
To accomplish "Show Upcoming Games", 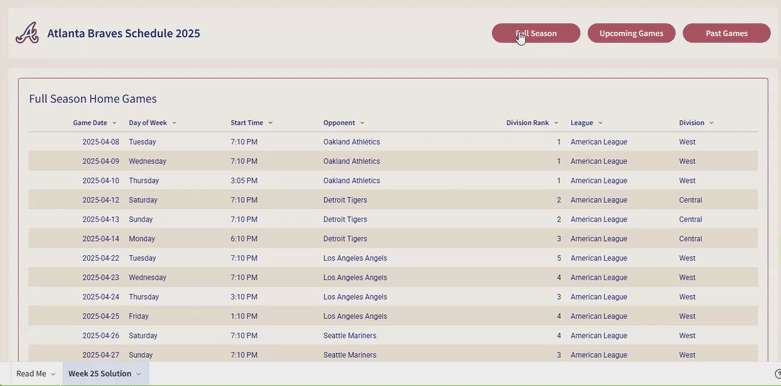I will coord(631,33).
